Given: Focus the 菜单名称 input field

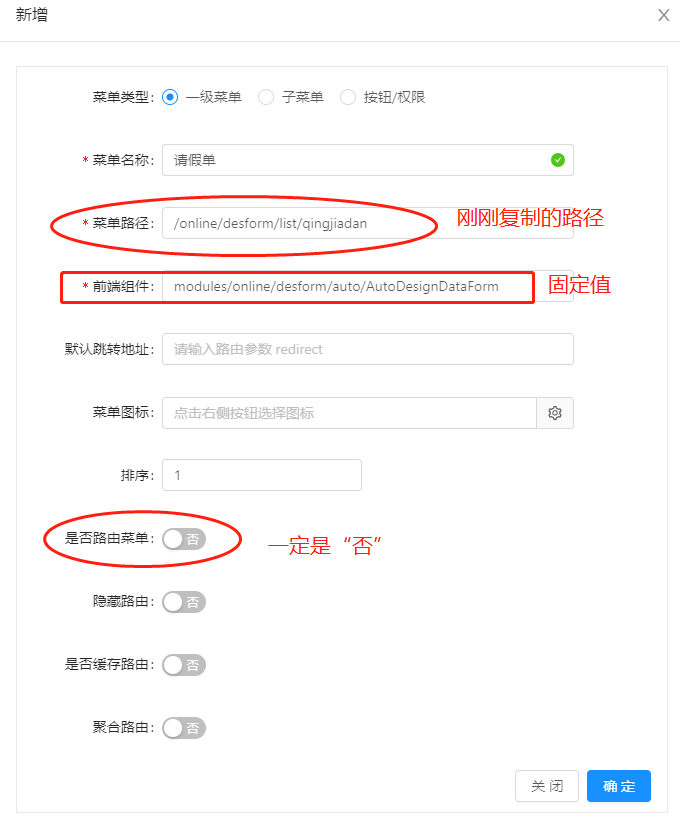Looking at the screenshot, I should 368,160.
